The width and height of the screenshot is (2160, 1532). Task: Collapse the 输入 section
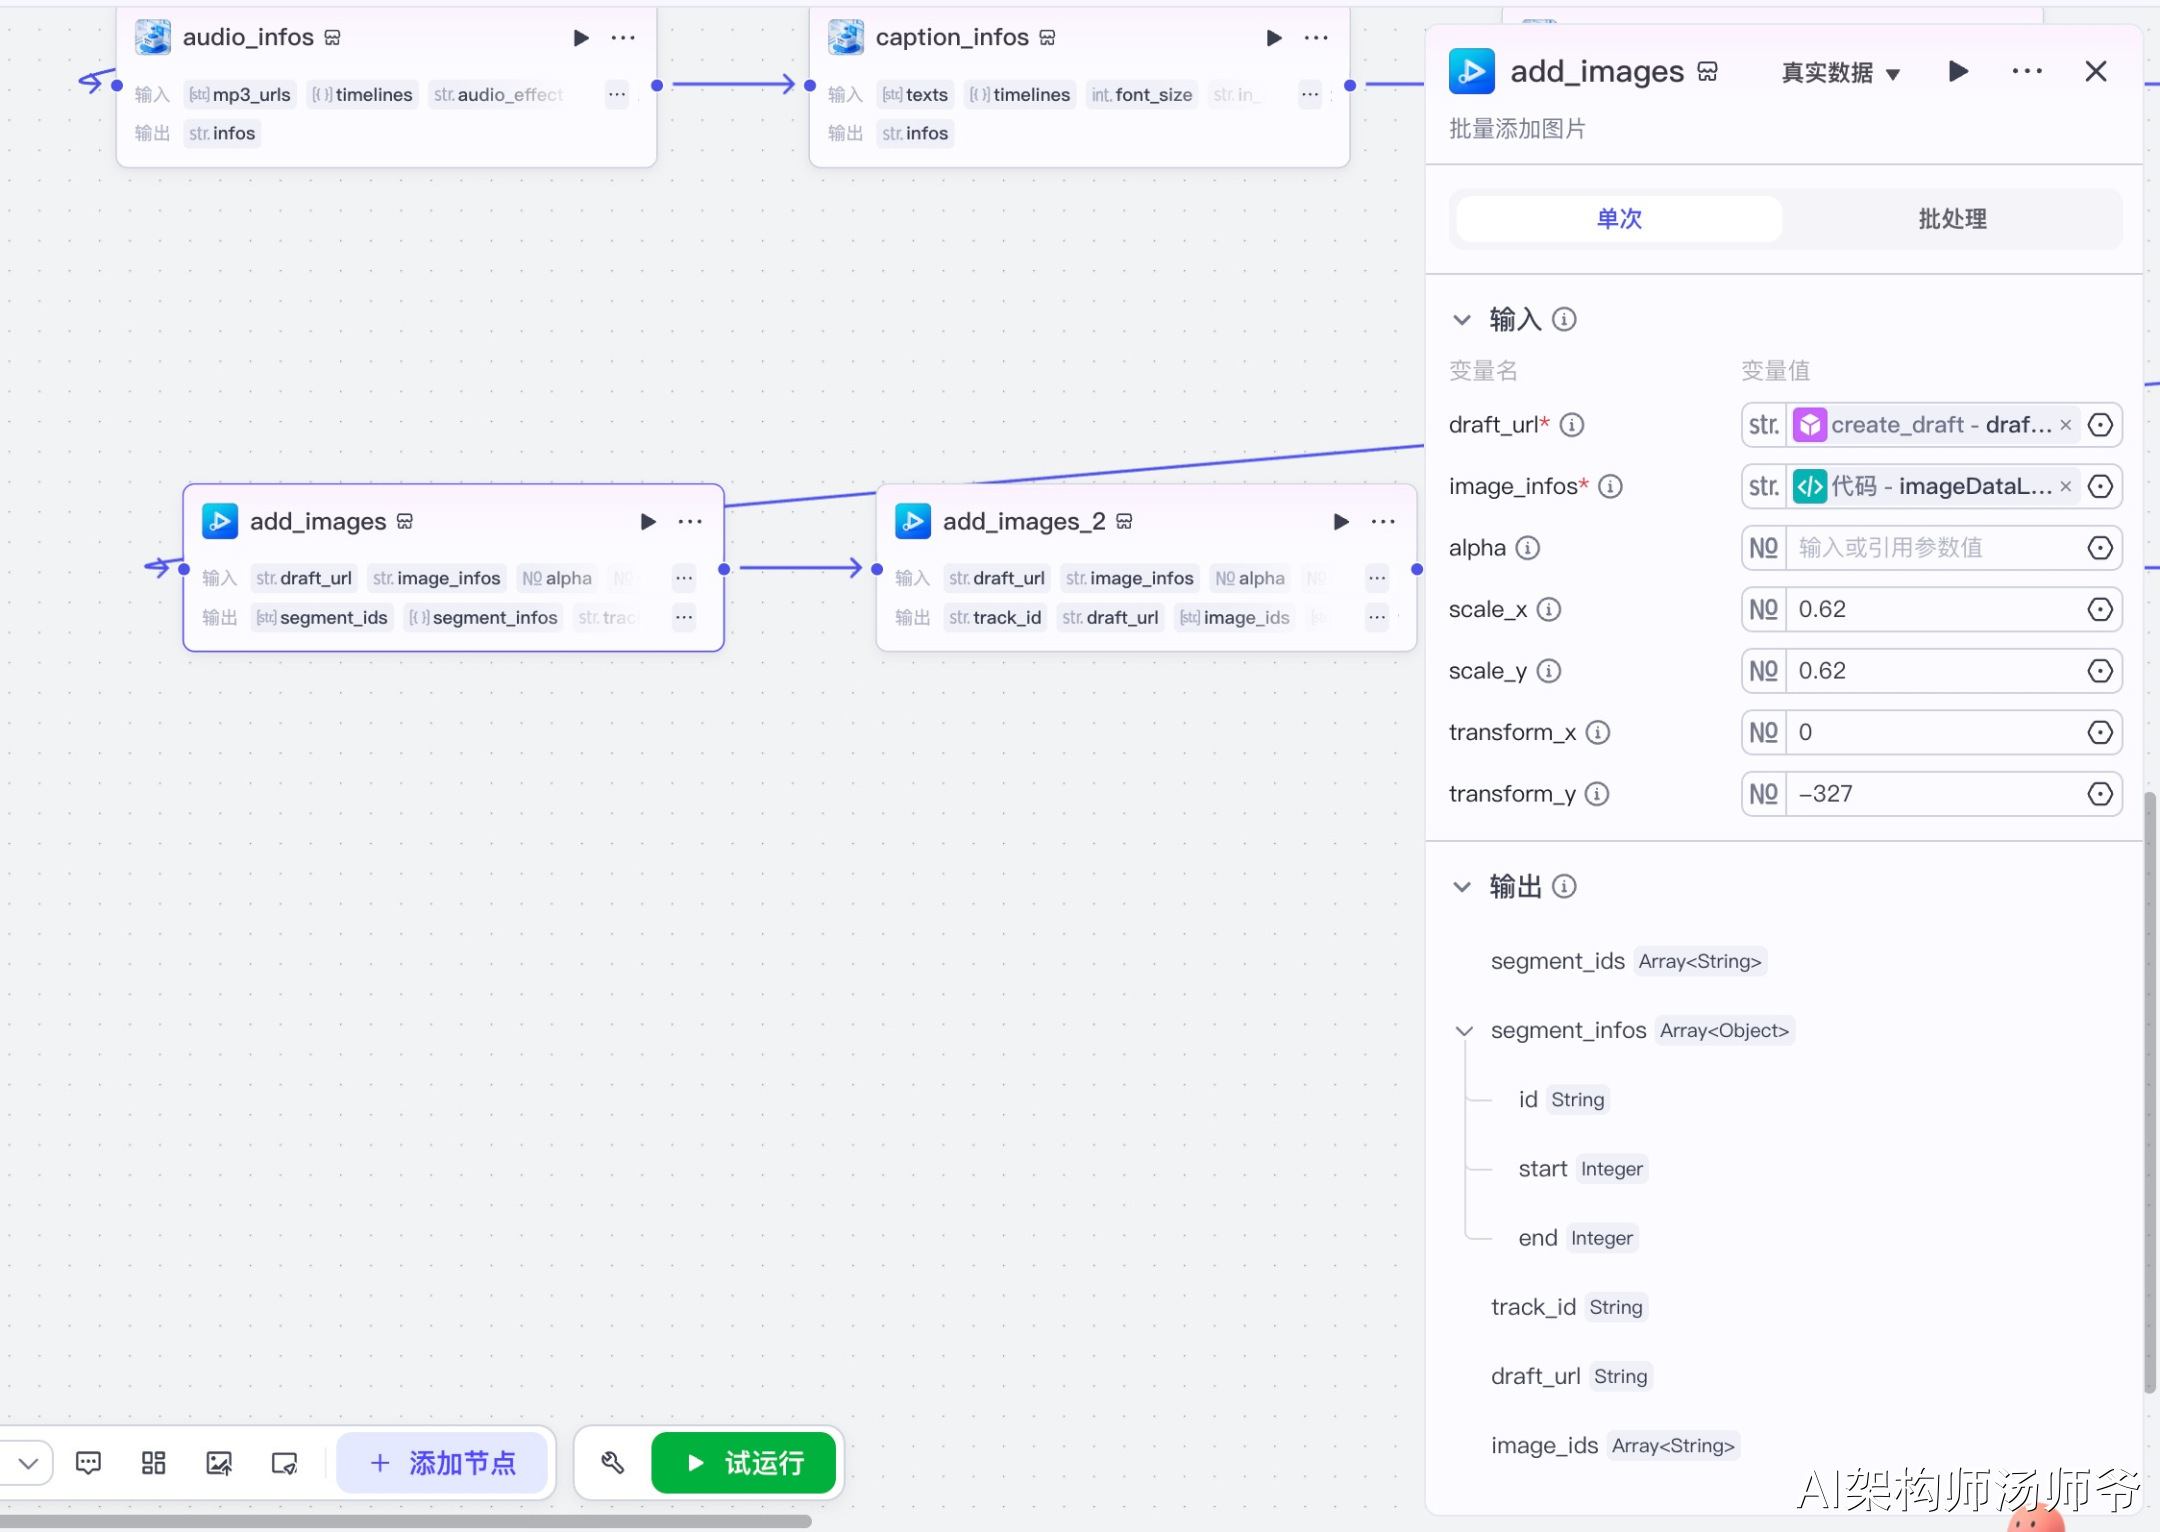tap(1462, 320)
